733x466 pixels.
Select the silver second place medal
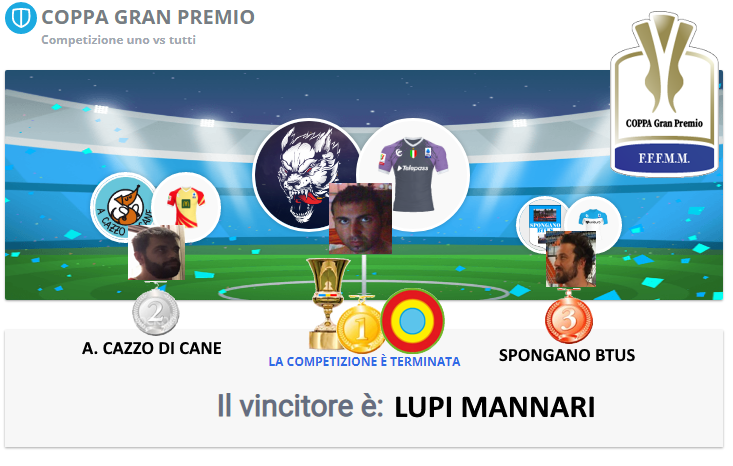pos(156,310)
